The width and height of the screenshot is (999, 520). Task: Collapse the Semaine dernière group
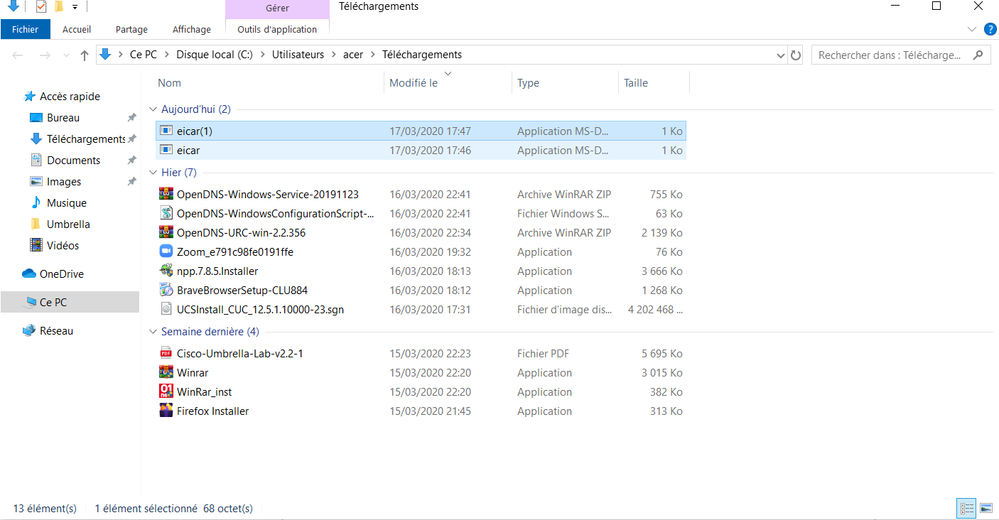pos(153,332)
